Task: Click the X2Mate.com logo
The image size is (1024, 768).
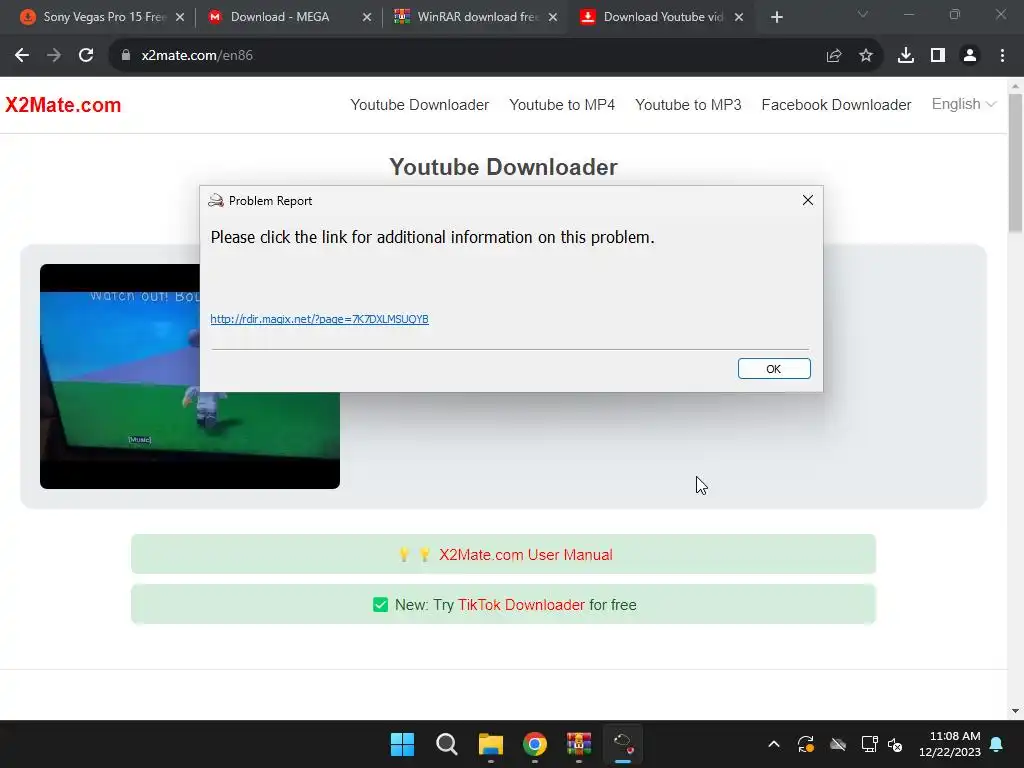Action: [63, 105]
